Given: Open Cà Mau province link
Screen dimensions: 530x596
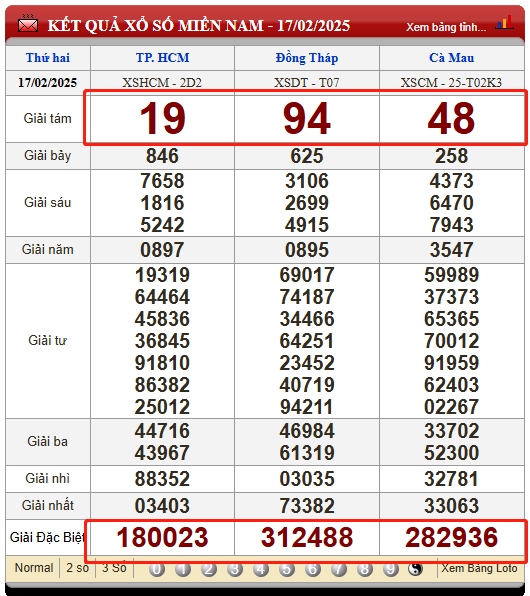Looking at the screenshot, I should (x=452, y=58).
